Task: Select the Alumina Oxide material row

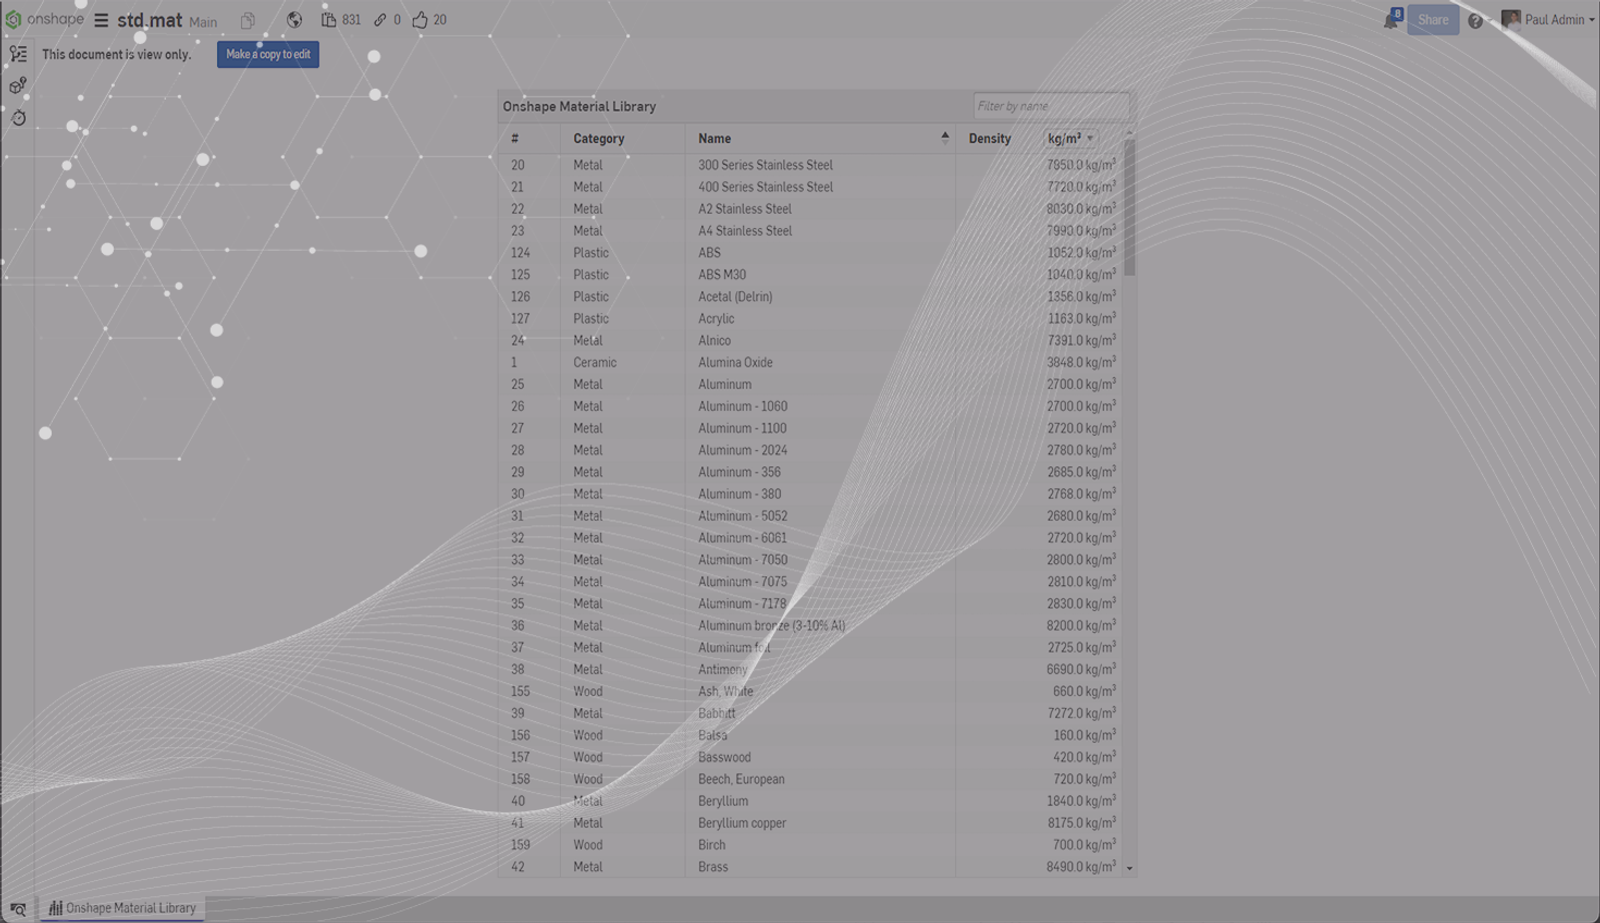Action: pos(735,363)
